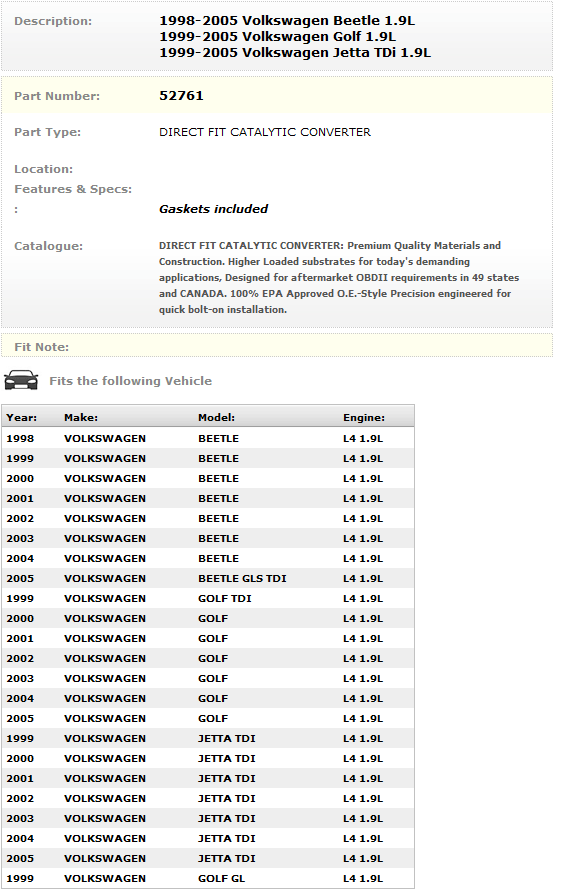The image size is (570, 896).
Task: Select the 1999 GOLF TDI row
Action: (208, 599)
